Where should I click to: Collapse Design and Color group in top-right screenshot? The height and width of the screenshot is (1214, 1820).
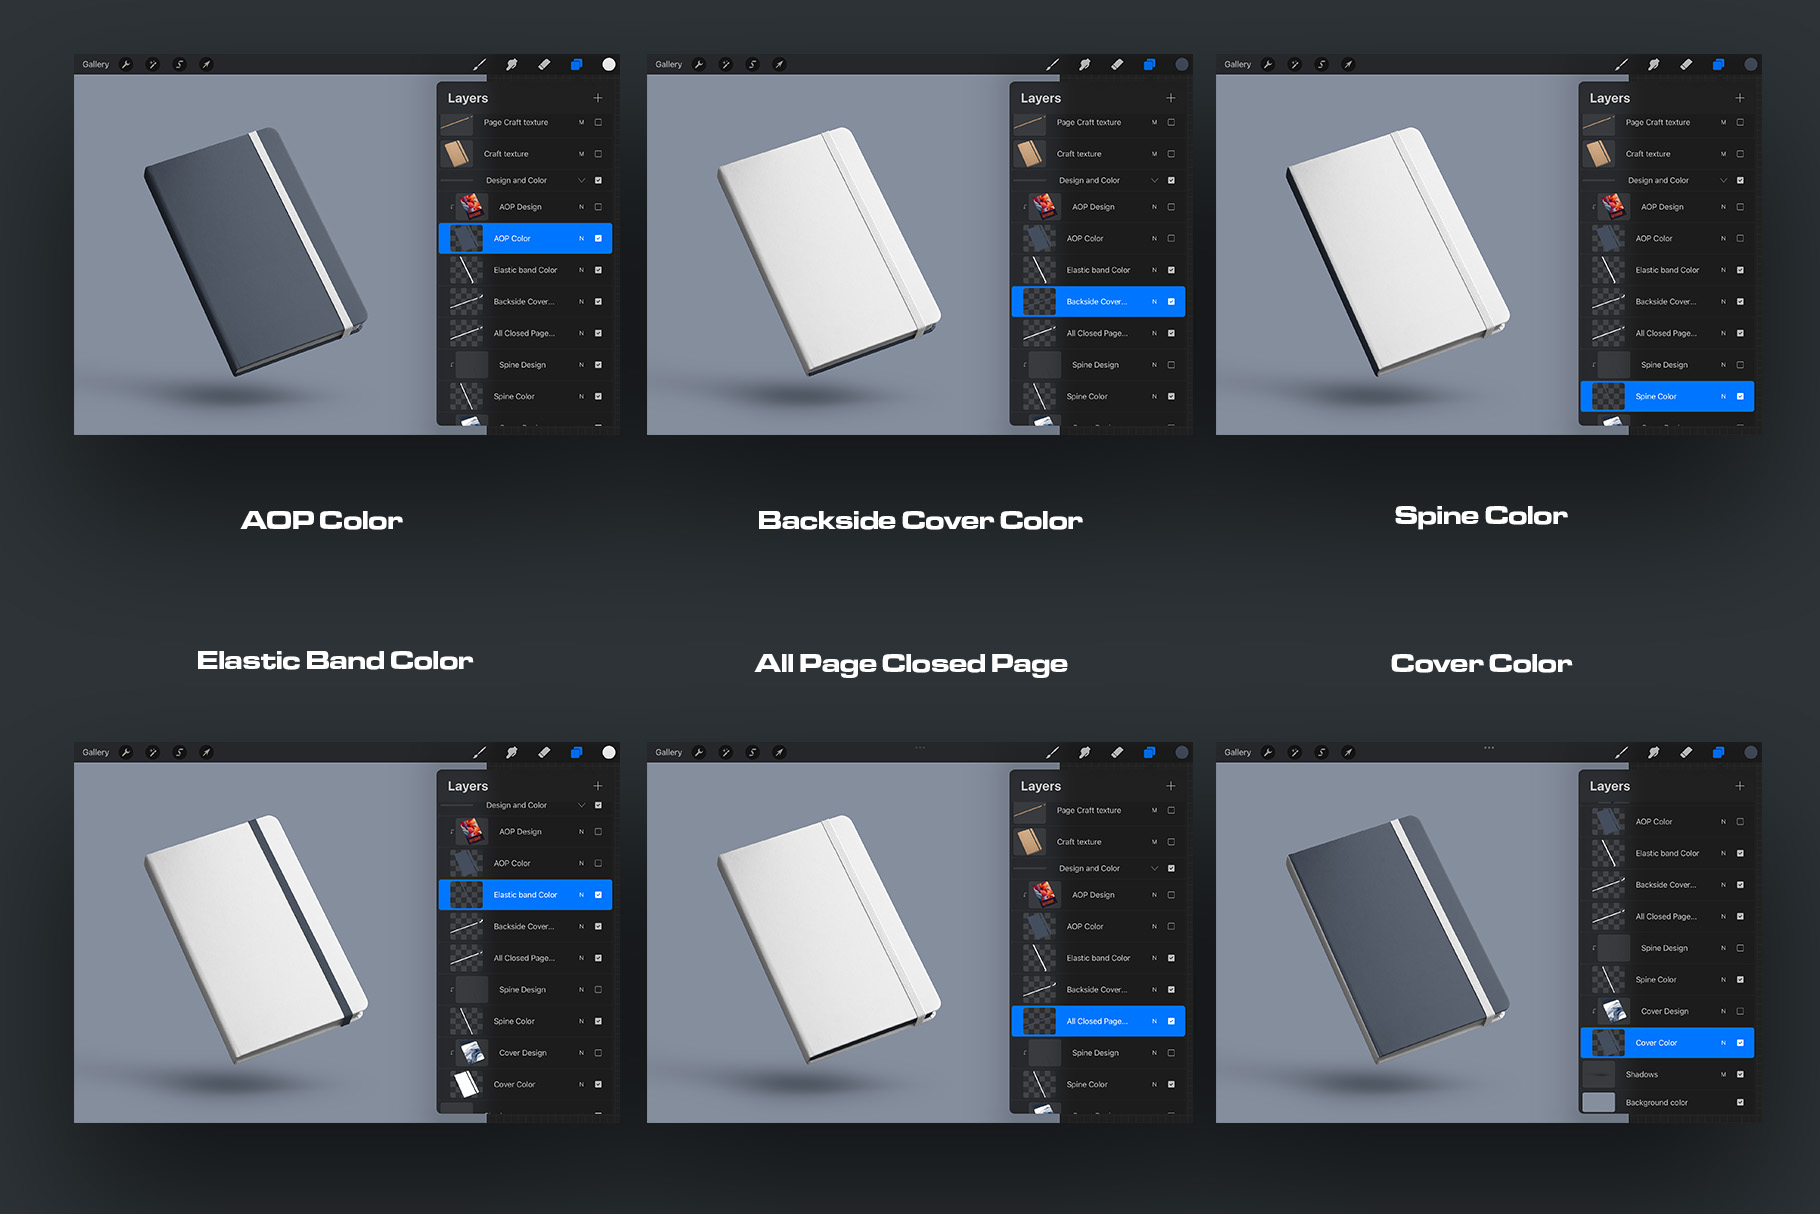pyautogui.click(x=1723, y=180)
